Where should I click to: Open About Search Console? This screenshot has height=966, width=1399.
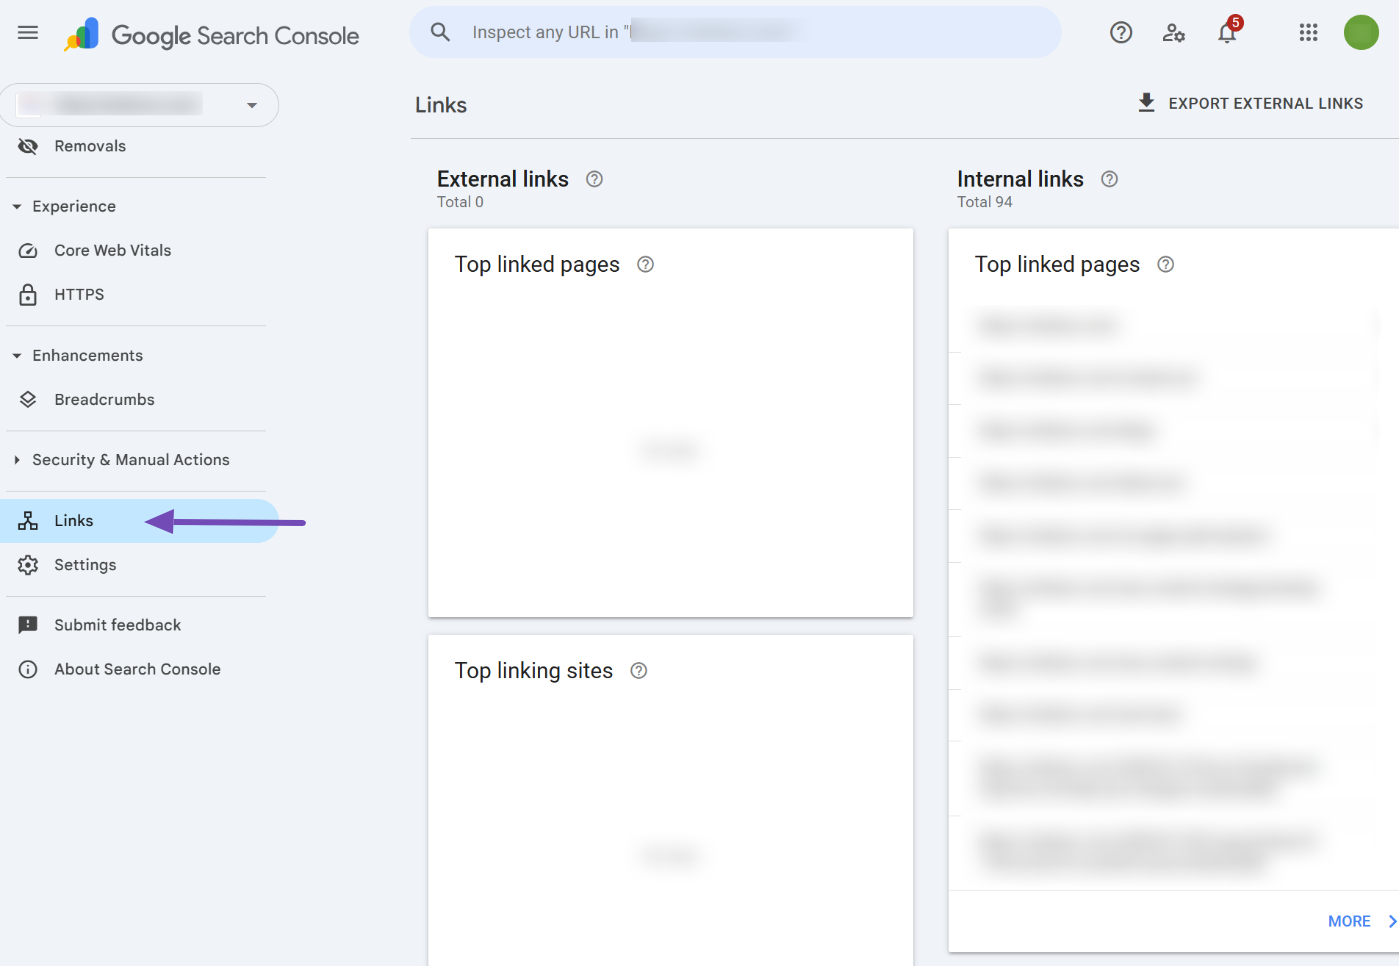(x=136, y=669)
